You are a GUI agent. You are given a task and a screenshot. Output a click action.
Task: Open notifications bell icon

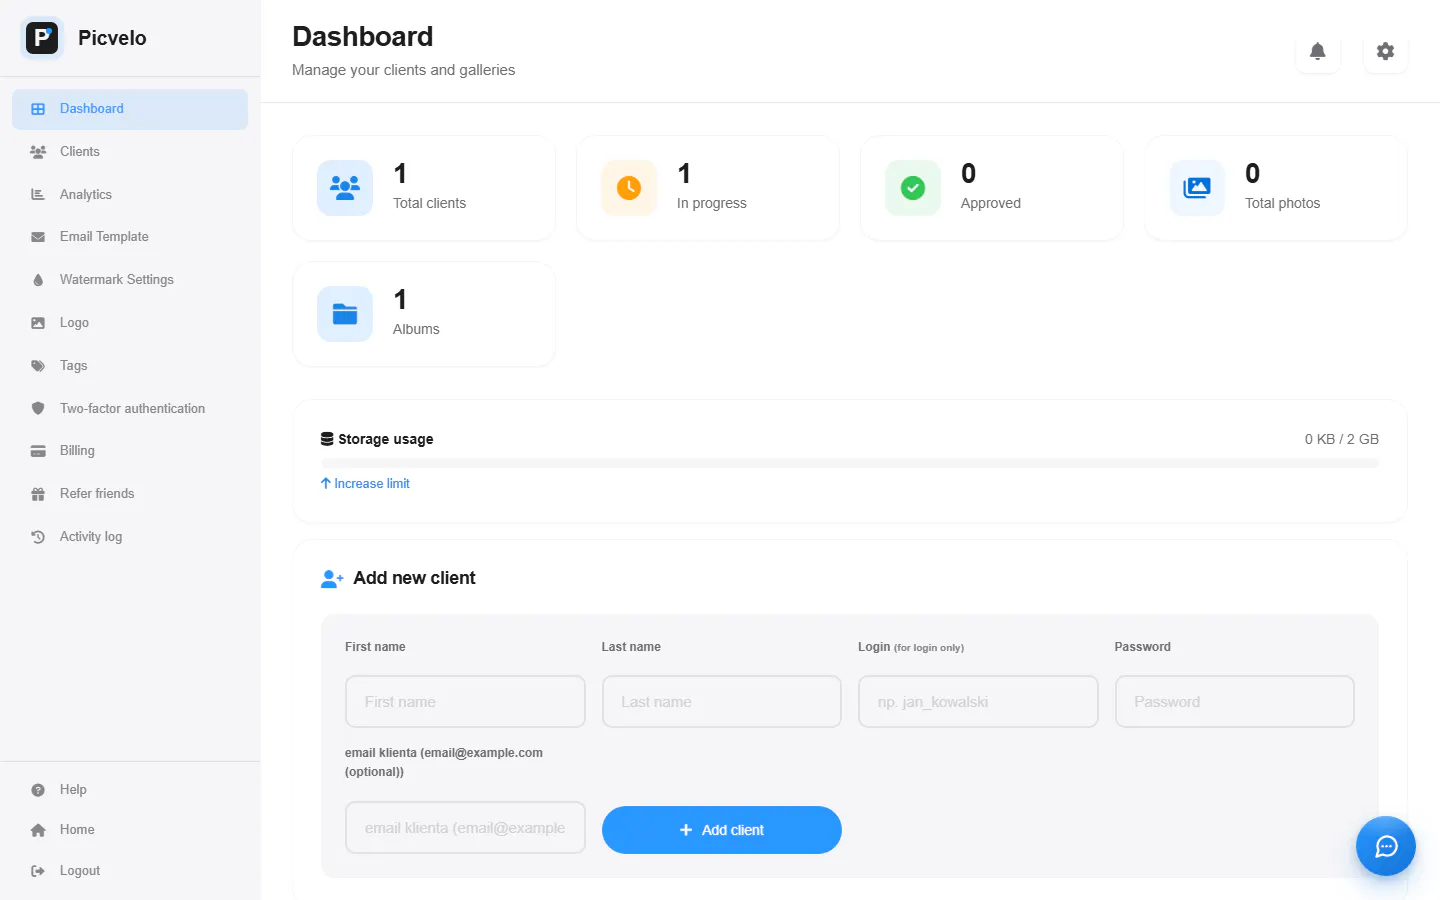[x=1318, y=51]
